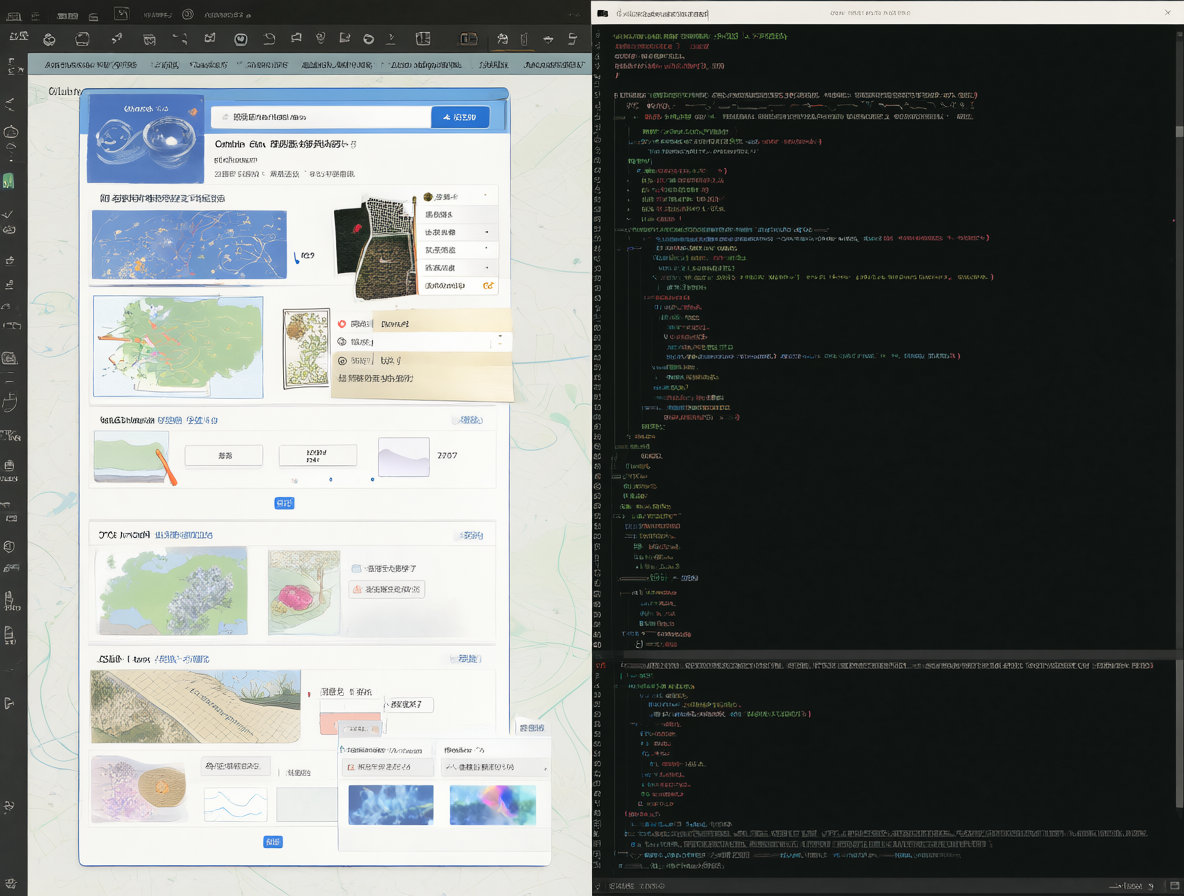This screenshot has width=1184, height=896.
Task: Open the rainbow iridescent thumbnail in popup
Action: (x=492, y=805)
